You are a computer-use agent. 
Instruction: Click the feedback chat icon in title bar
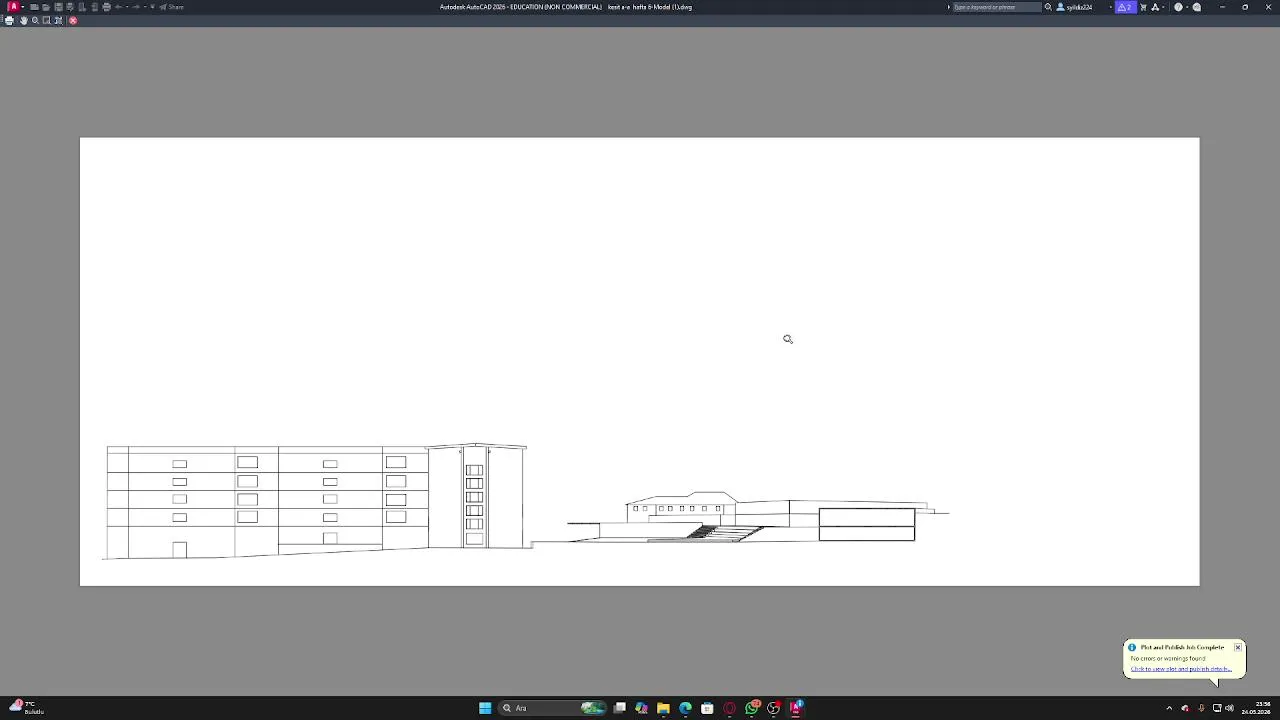1197,7
